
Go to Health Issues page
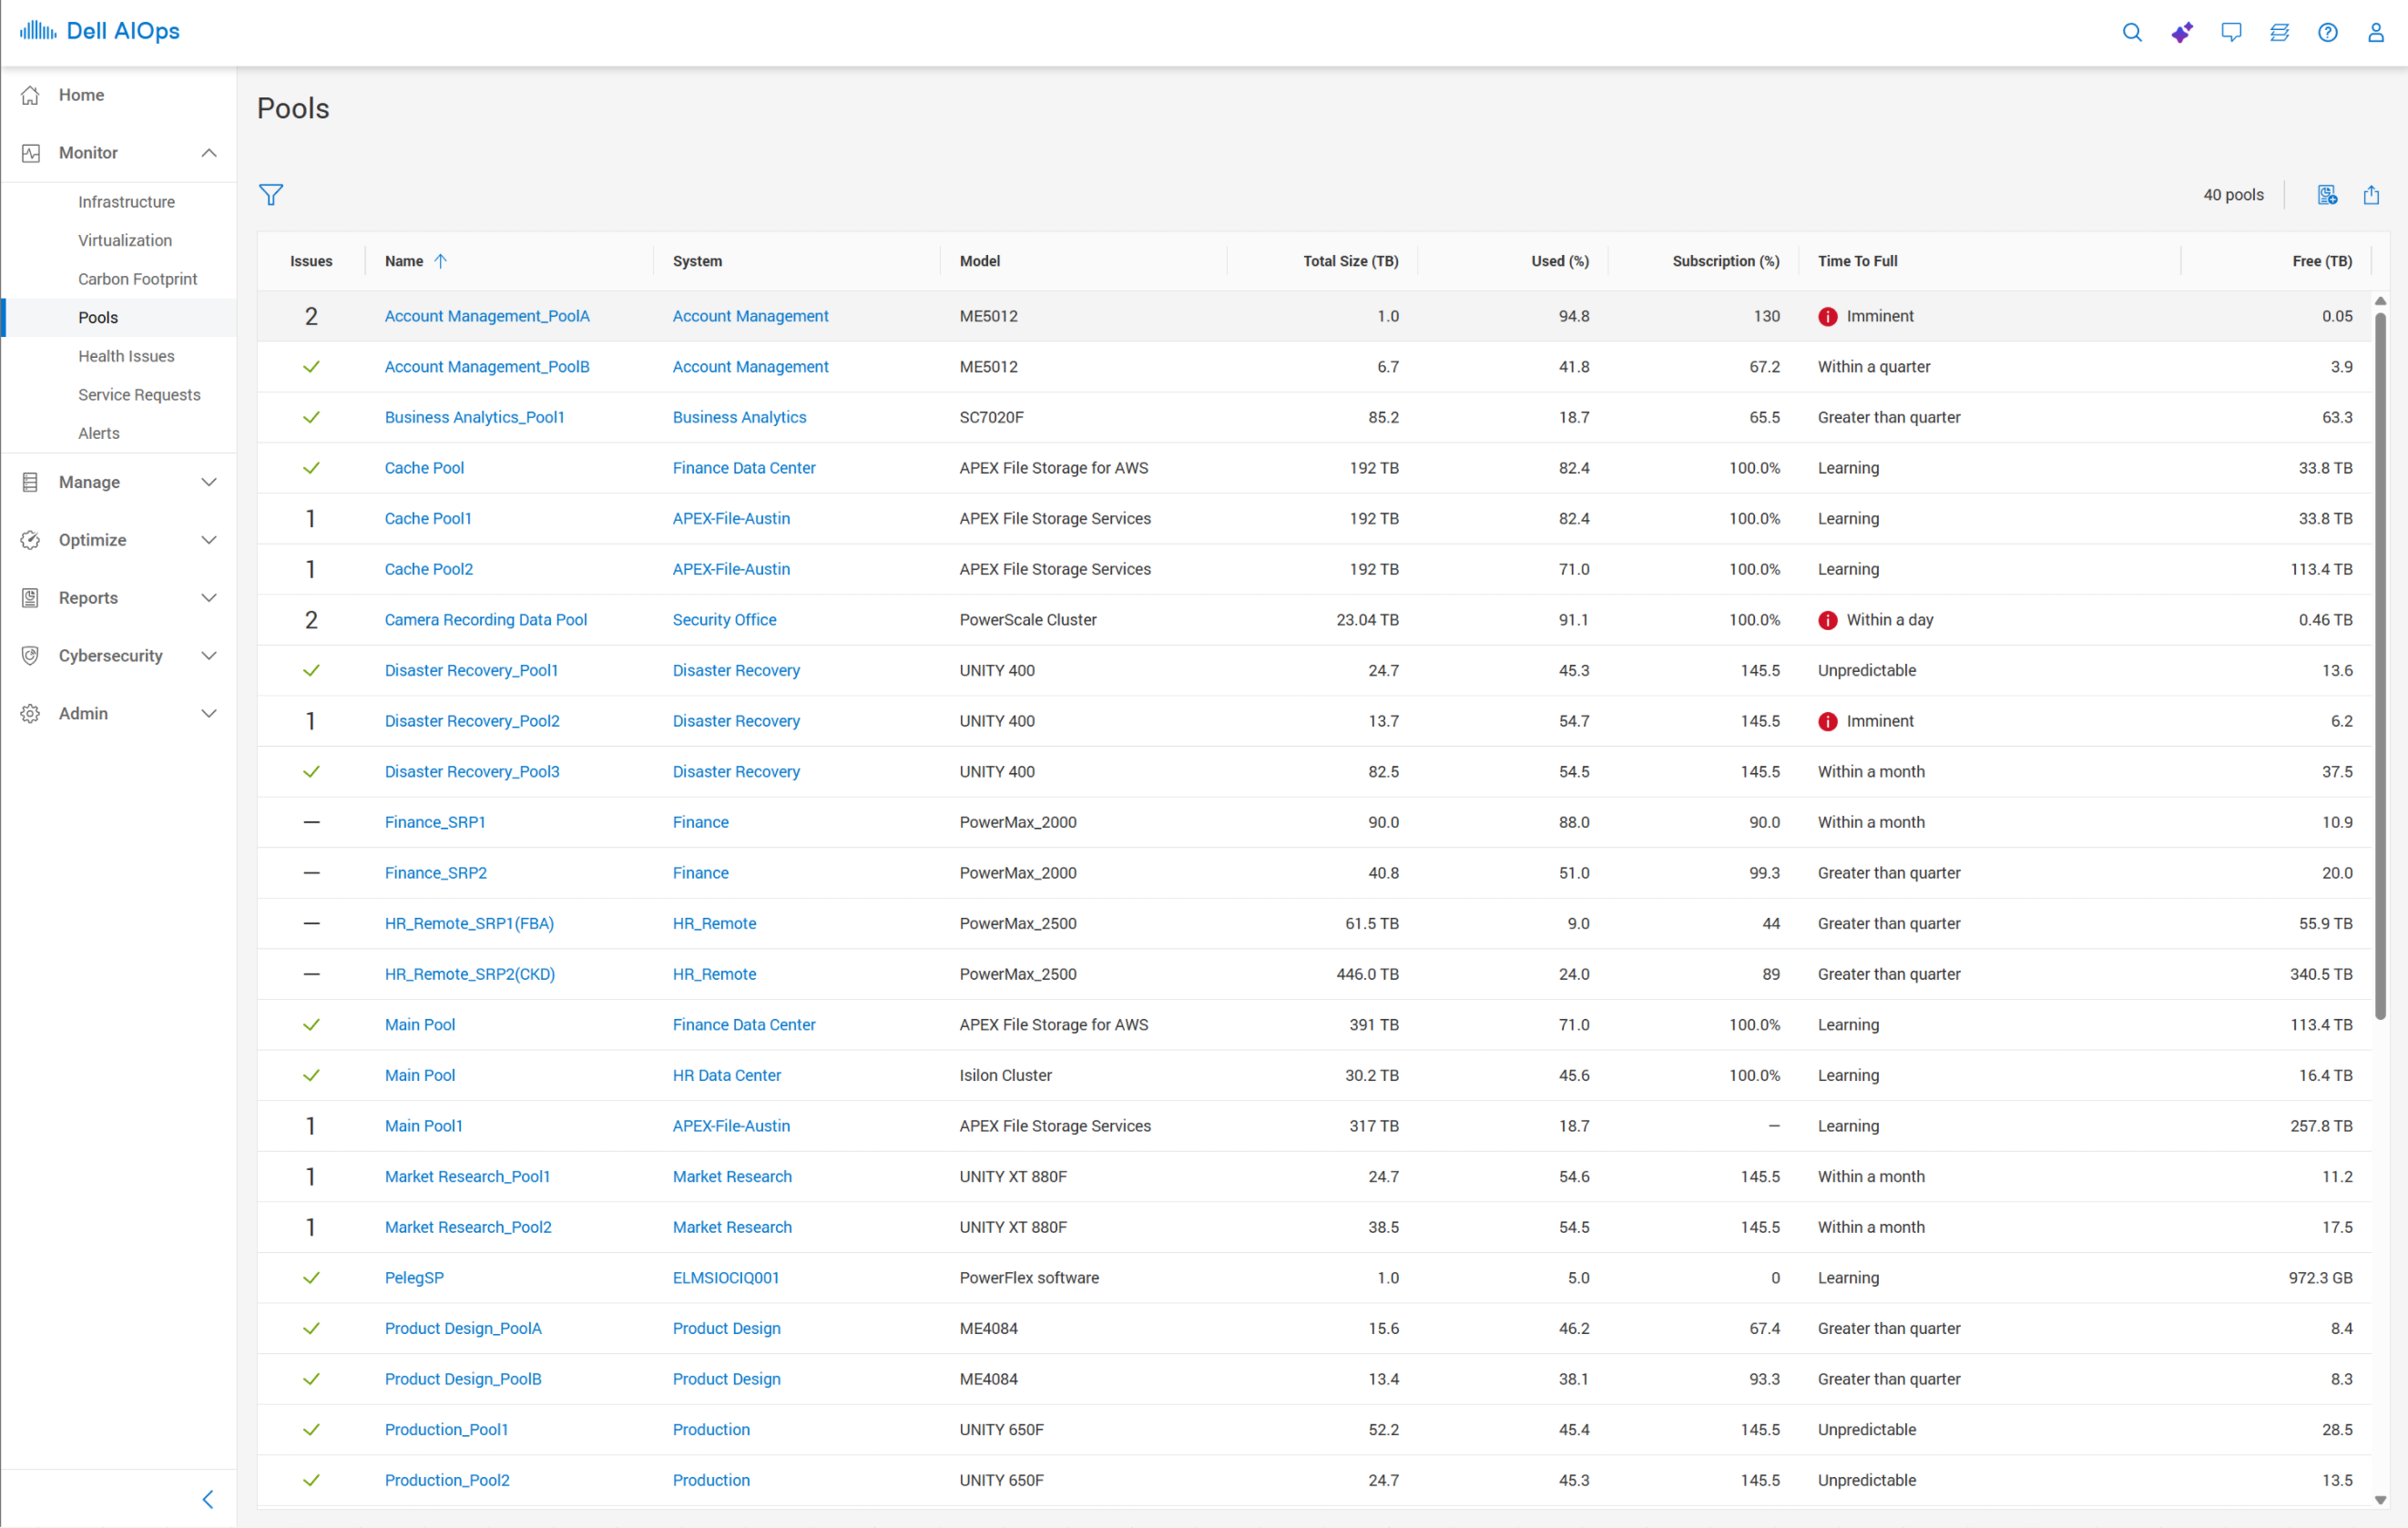tap(126, 356)
